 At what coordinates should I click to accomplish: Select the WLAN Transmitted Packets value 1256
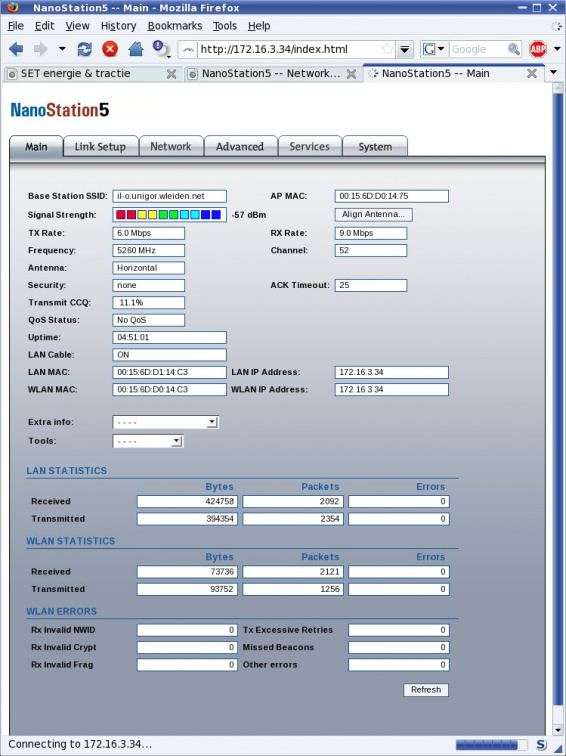point(293,589)
